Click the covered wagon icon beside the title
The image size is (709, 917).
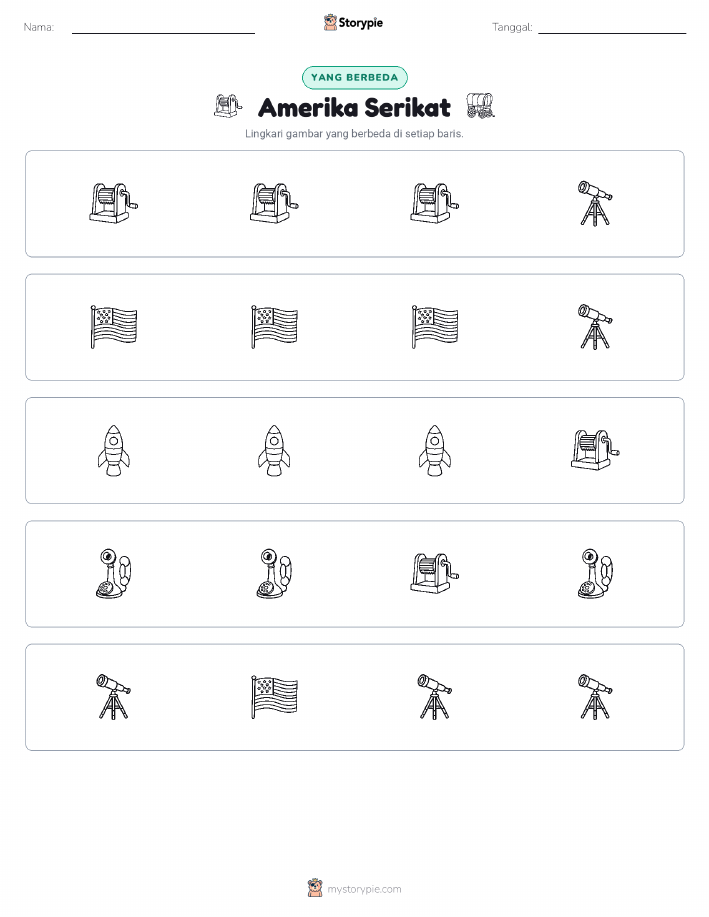(480, 106)
